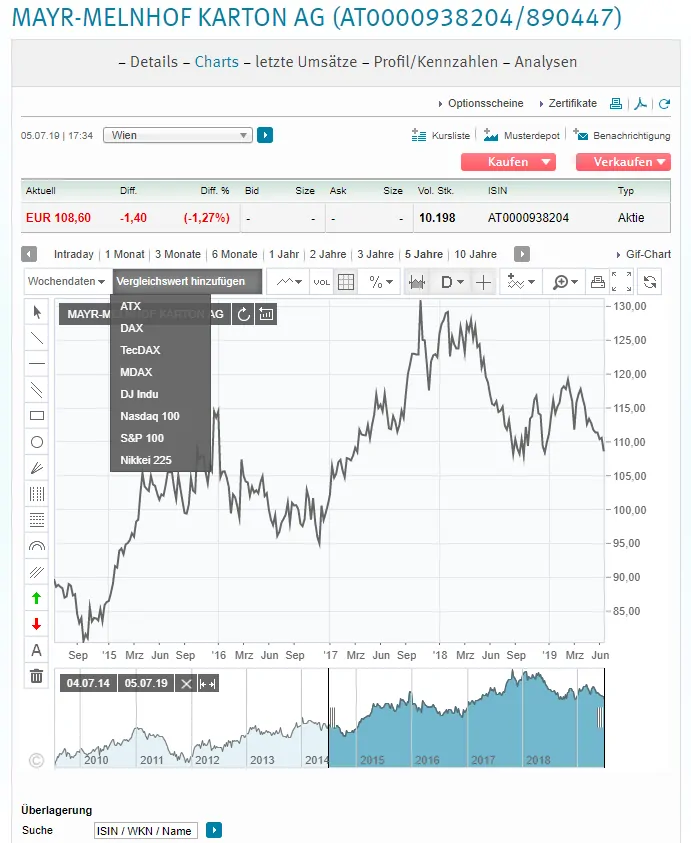Switch chart range to 10 Jahre
The width and height of the screenshot is (691, 843).
tap(475, 254)
